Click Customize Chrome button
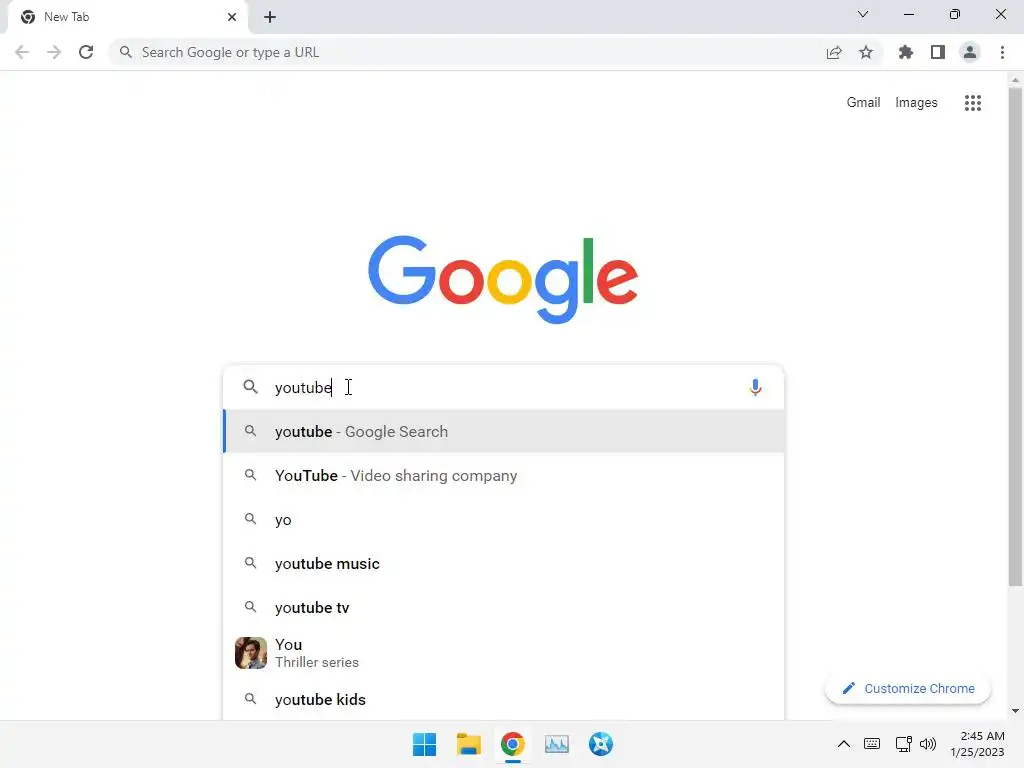The width and height of the screenshot is (1024, 768). pos(908,688)
